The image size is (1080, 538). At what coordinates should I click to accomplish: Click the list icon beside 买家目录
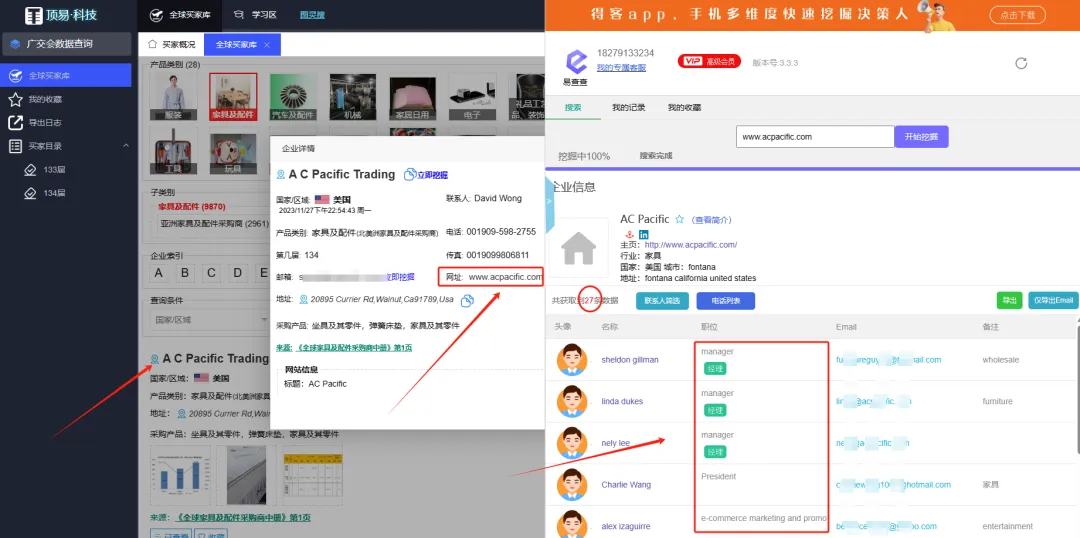15,146
